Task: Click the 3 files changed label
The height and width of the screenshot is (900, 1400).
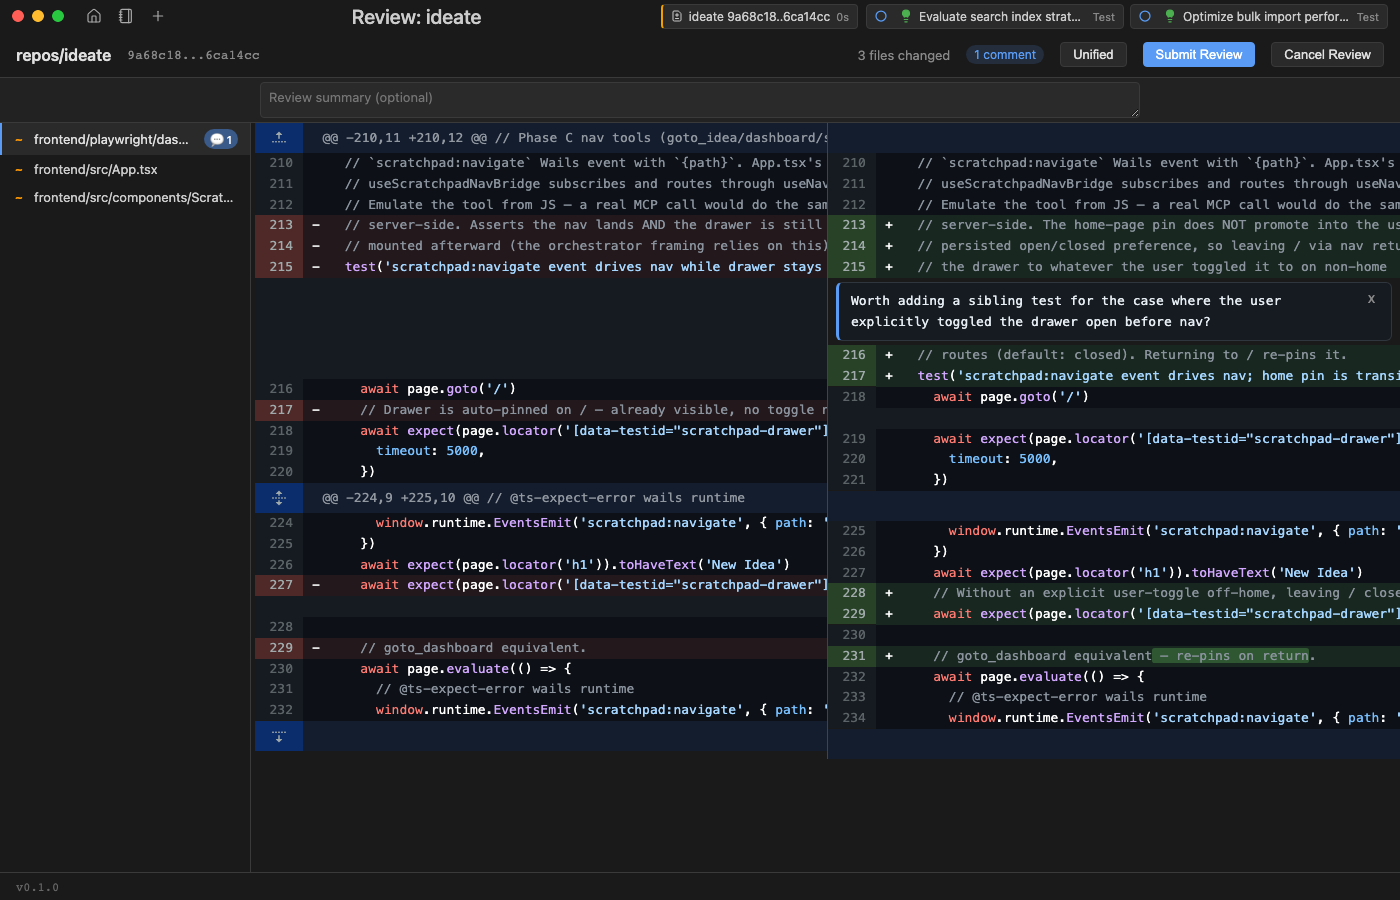Action: pyautogui.click(x=903, y=55)
